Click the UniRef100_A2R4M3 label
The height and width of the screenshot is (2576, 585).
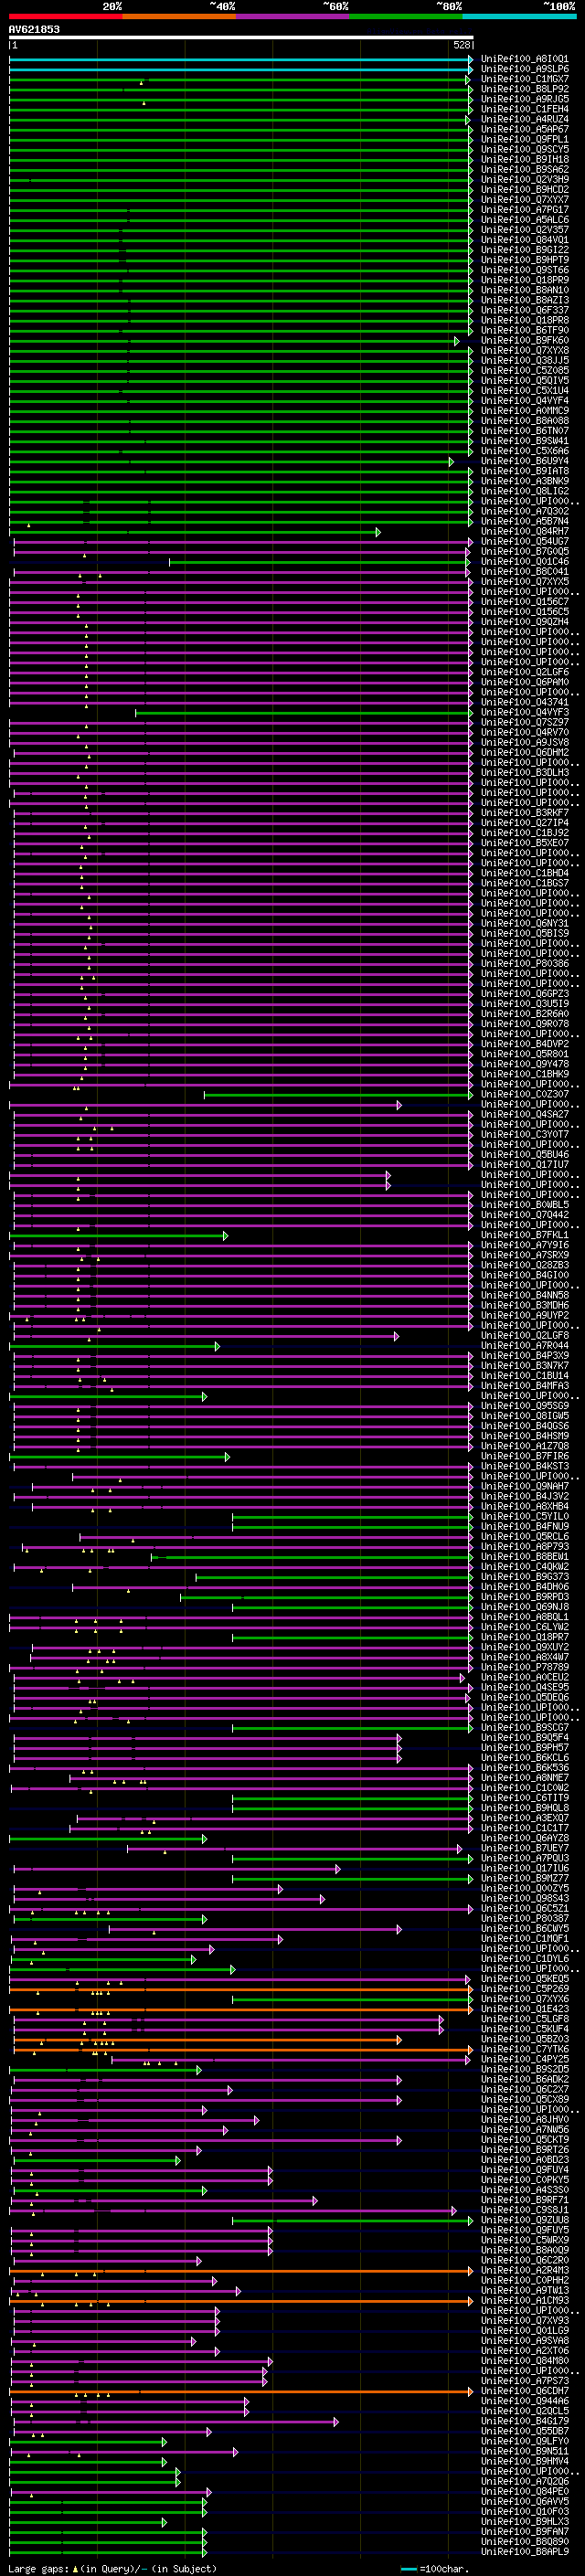pyautogui.click(x=524, y=2271)
